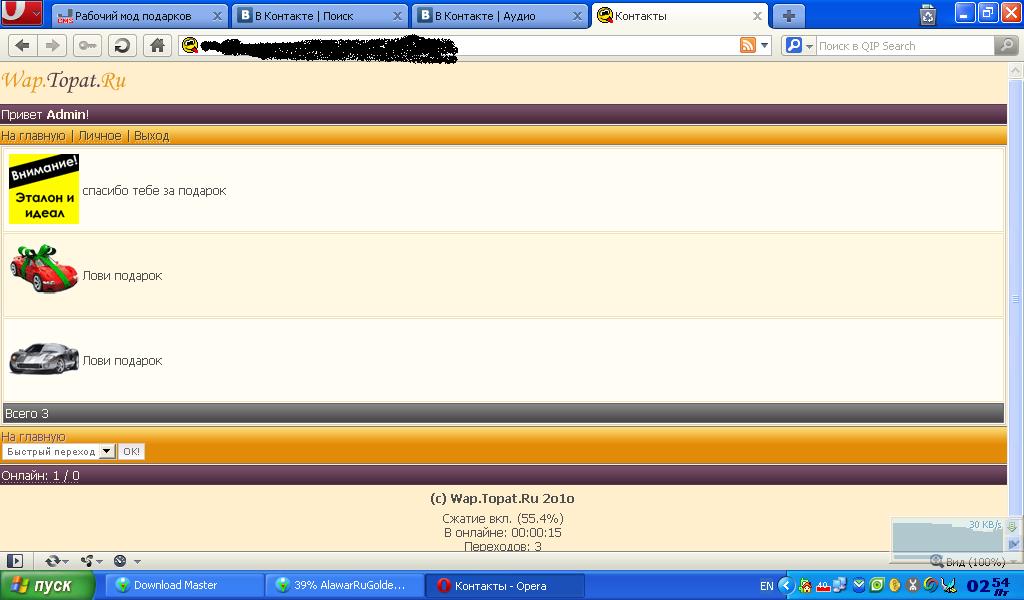Click the EN language indicator
Viewport: 1024px width, 600px height.
coord(767,586)
